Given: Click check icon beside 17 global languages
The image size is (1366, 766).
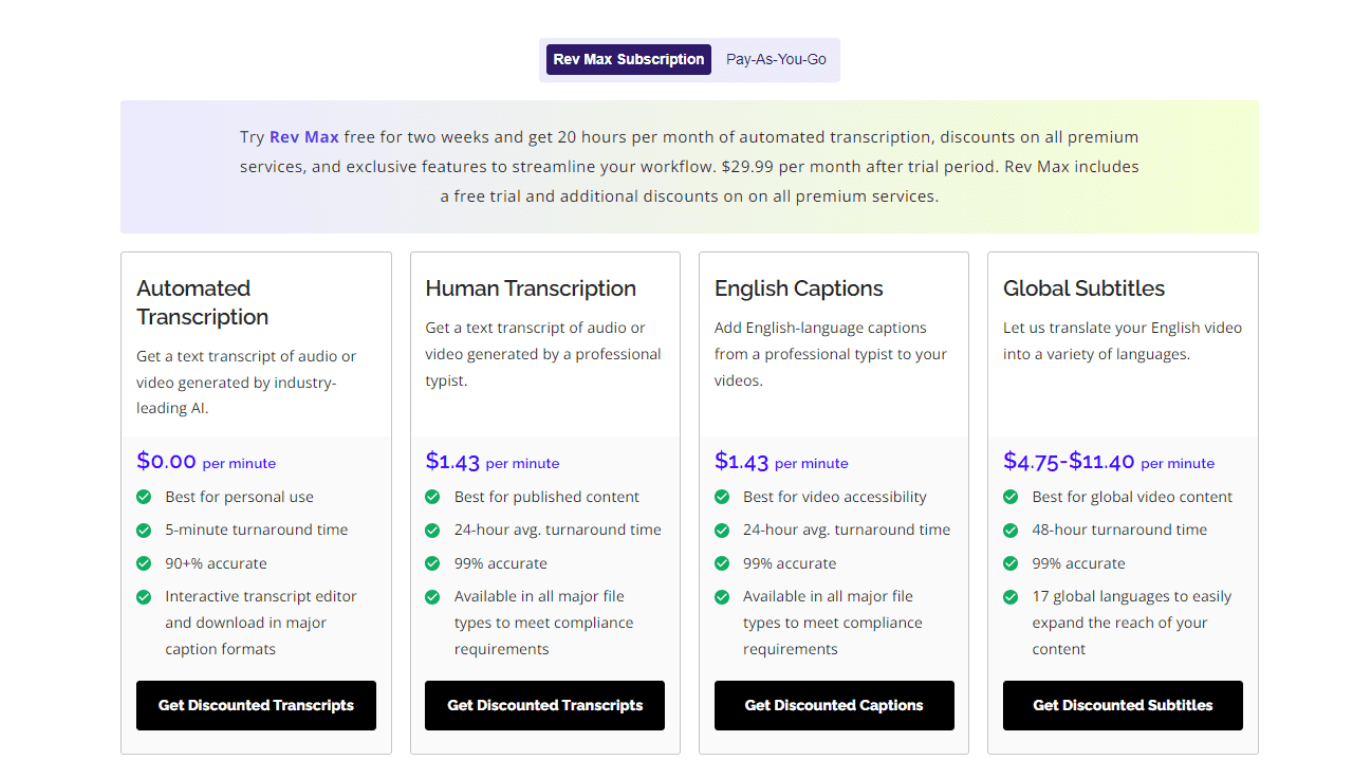Looking at the screenshot, I should [x=1011, y=597].
